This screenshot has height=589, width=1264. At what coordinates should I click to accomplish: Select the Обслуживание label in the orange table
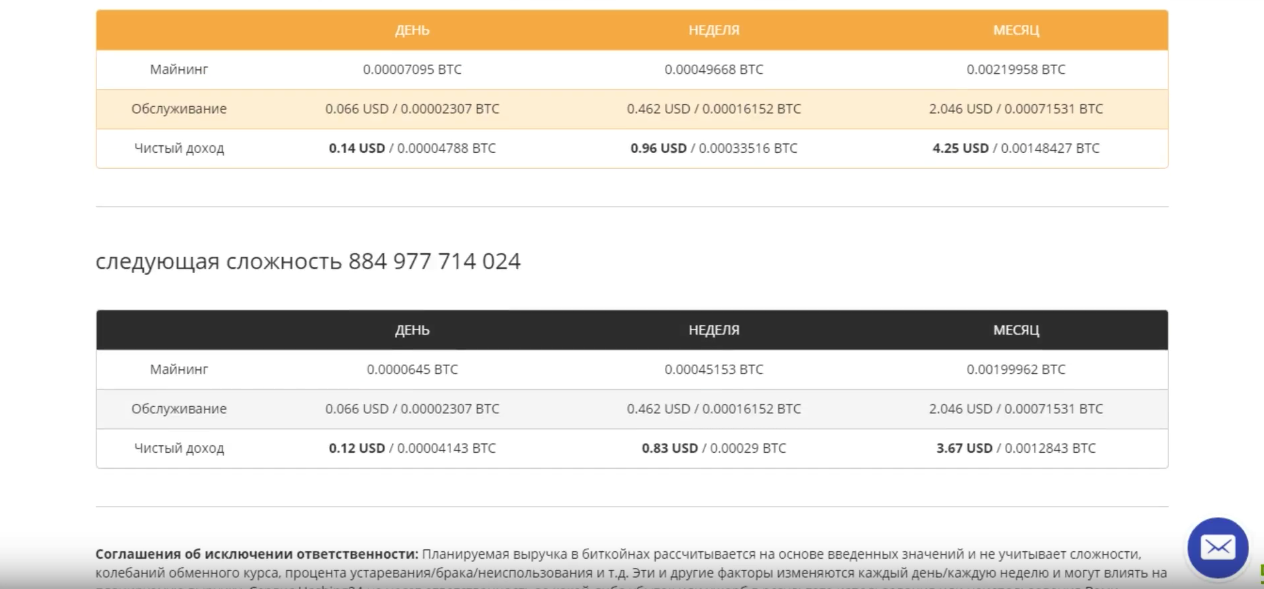tap(179, 109)
